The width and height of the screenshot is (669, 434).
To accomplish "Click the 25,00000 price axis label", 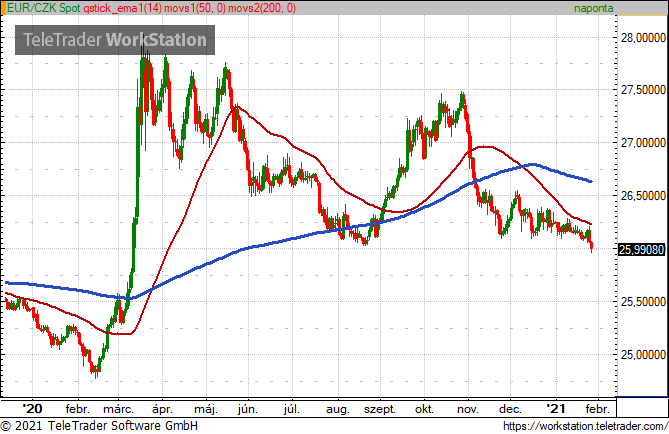I will coord(643,355).
